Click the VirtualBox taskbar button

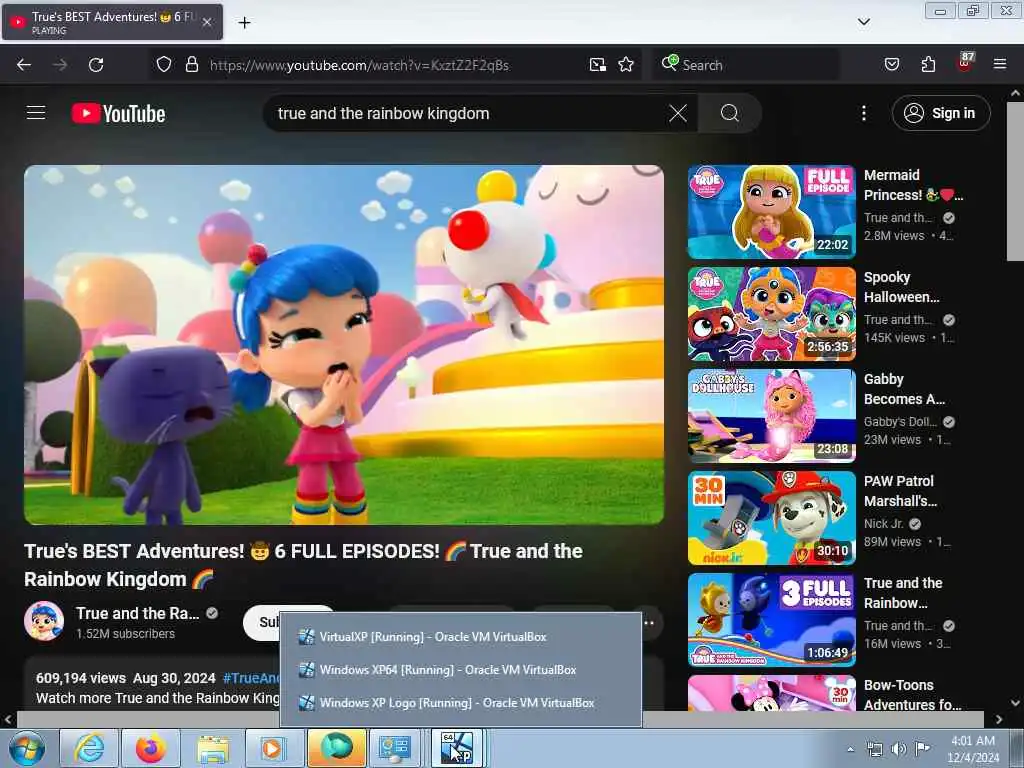pyautogui.click(x=457, y=748)
